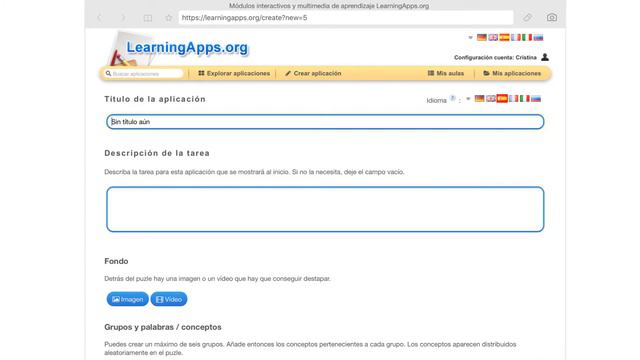Screen dimensions: 640x360
Task: Select the Italian flag in the top header
Action: [527, 38]
